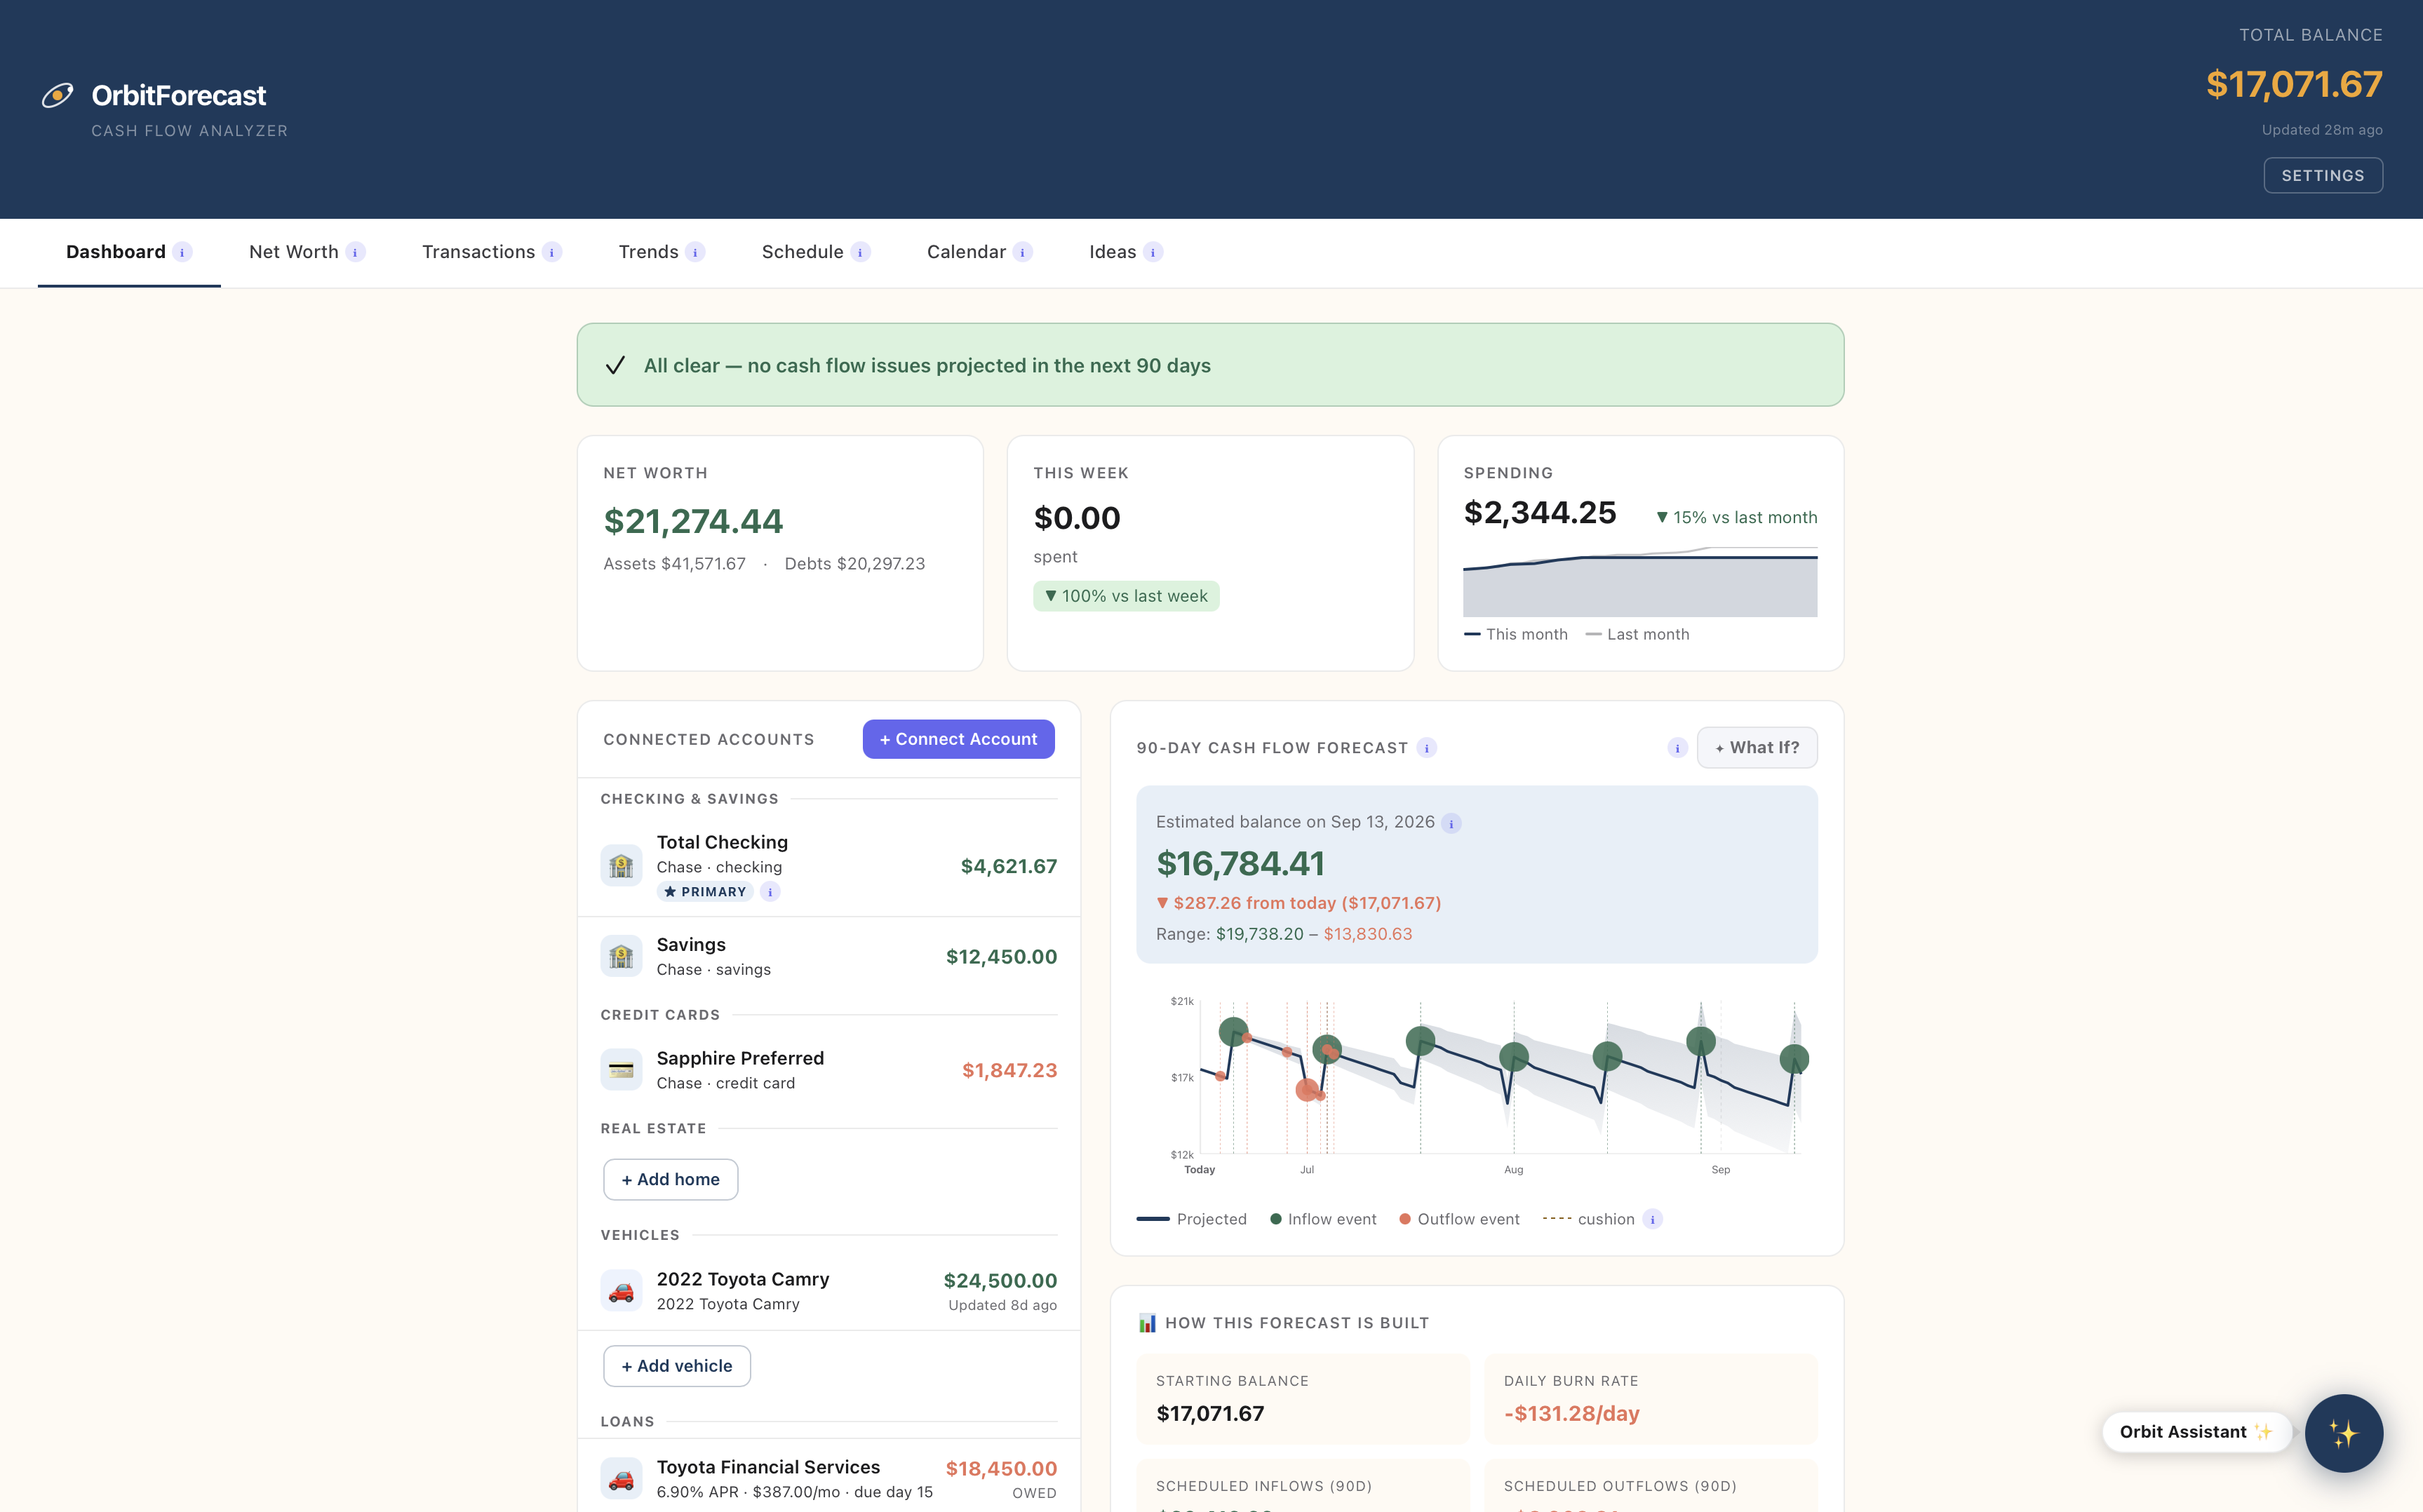This screenshot has width=2423, height=1512.
Task: Go to the Calendar tab
Action: (966, 252)
